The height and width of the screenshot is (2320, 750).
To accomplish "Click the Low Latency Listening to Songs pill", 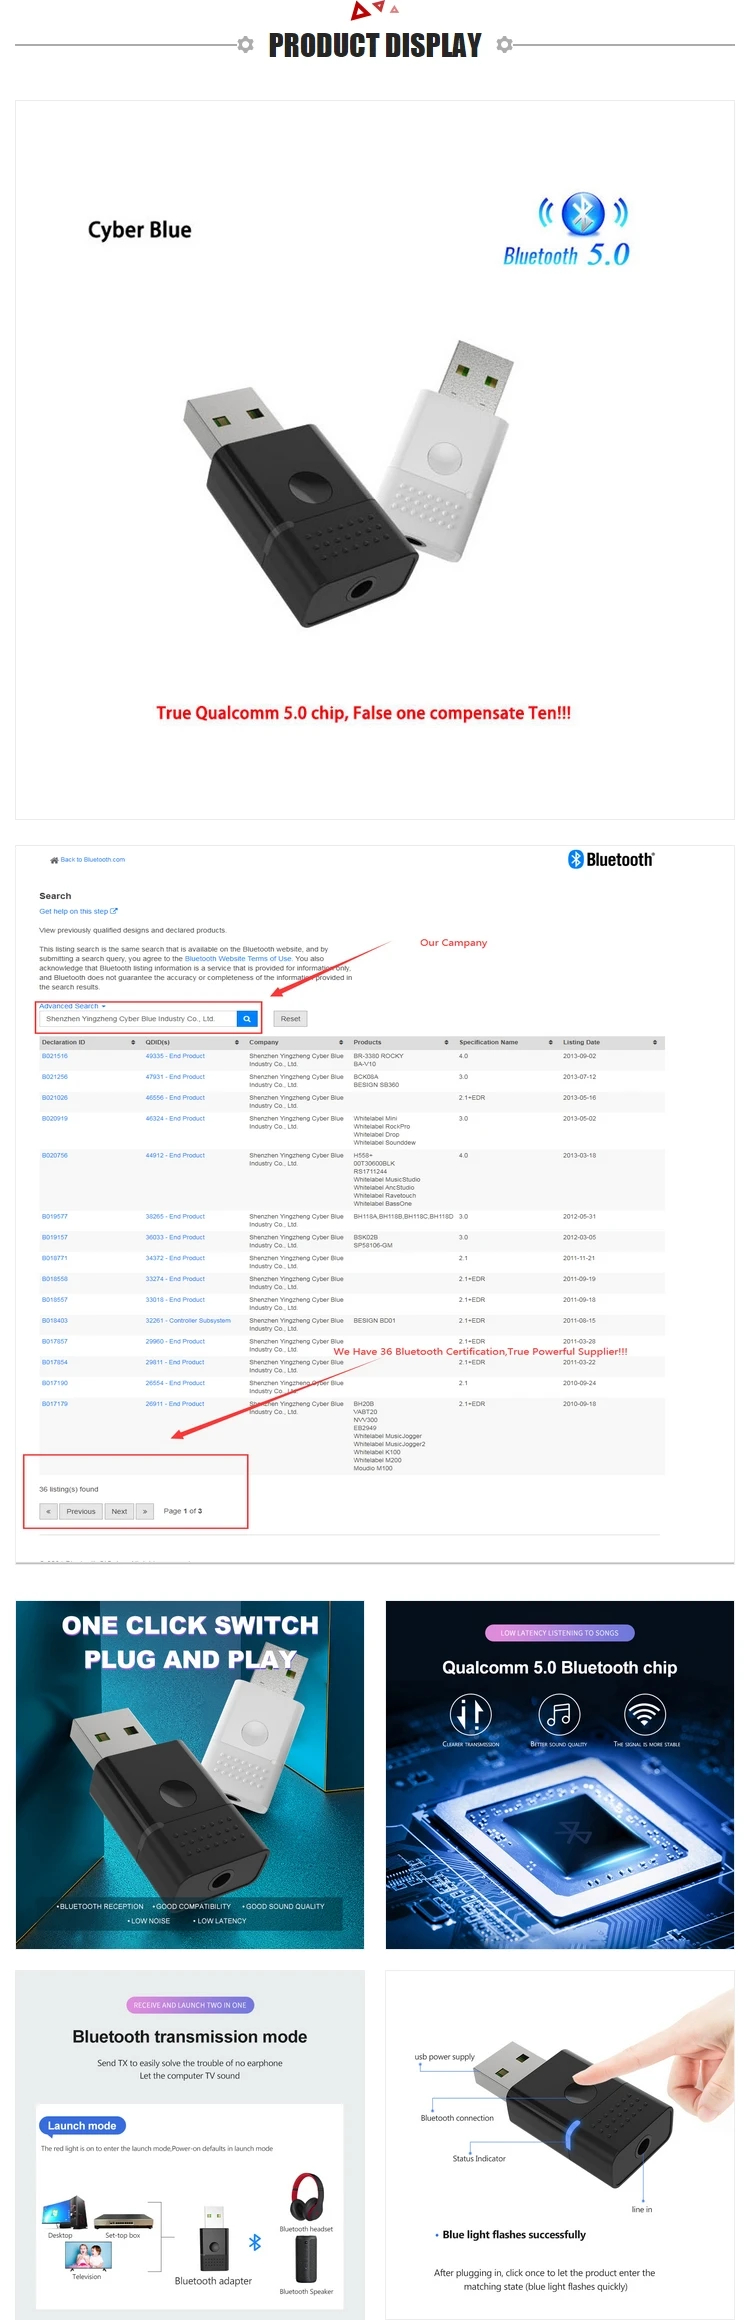I will point(560,1633).
